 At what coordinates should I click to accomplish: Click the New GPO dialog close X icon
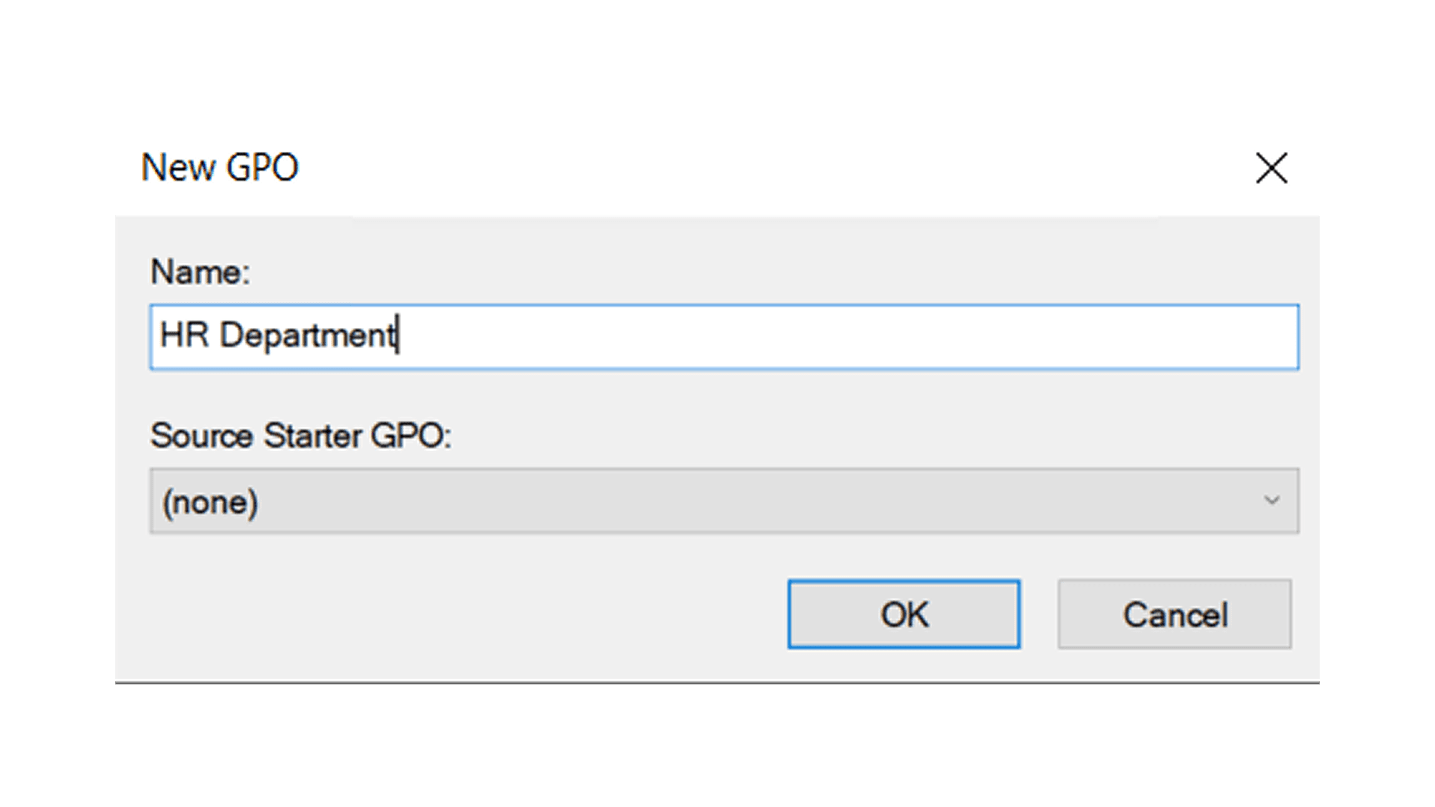[1271, 168]
